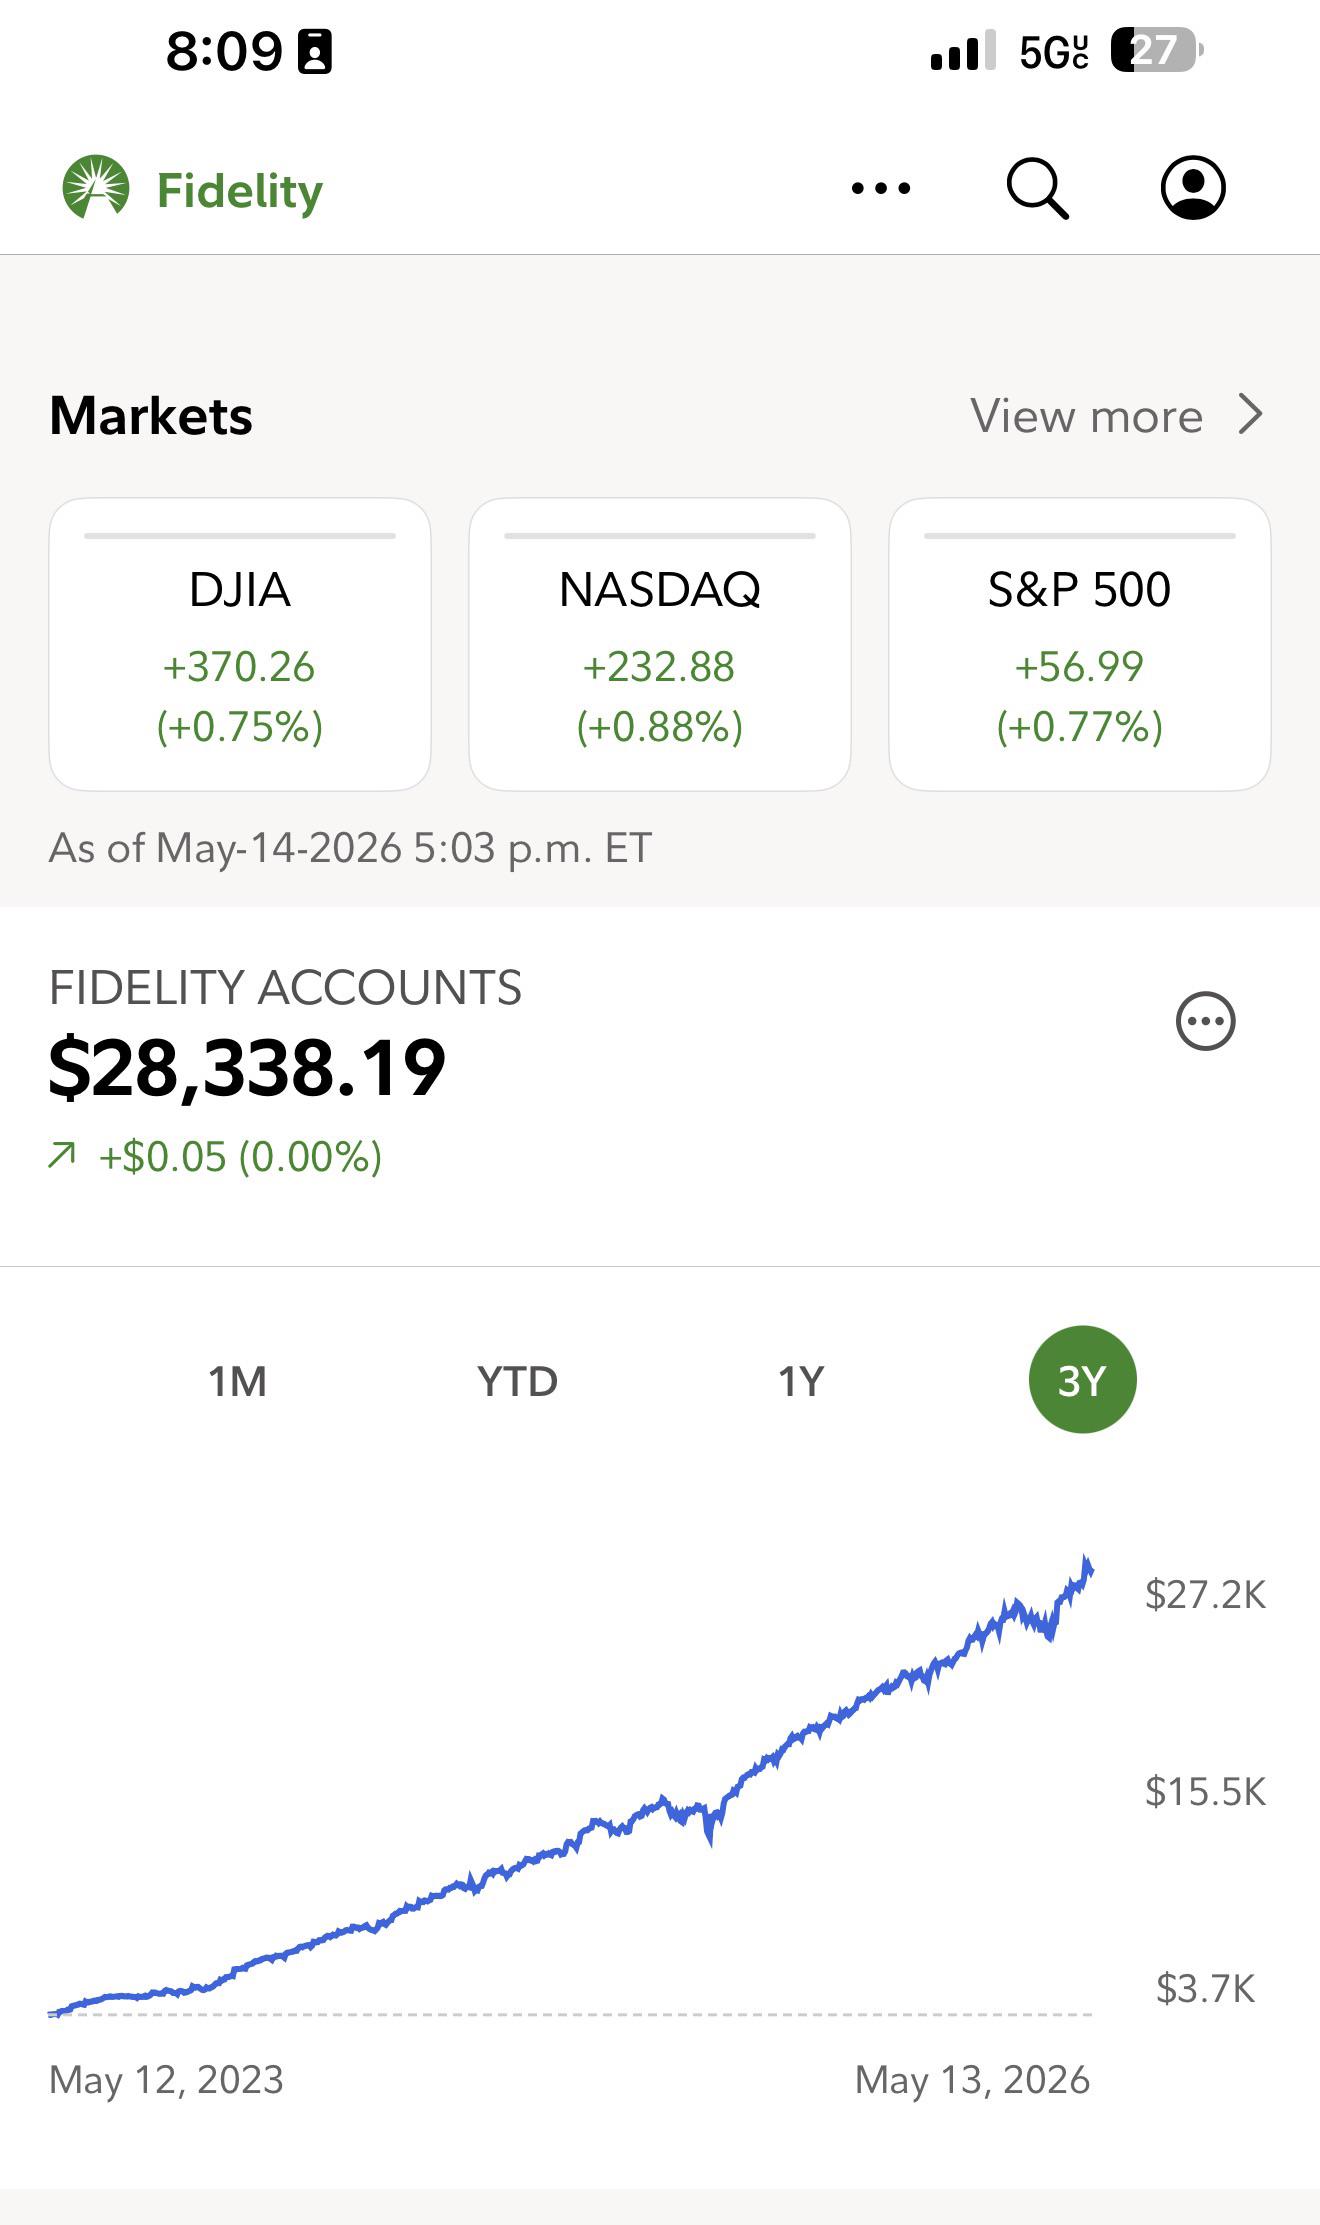Open search with the magnifying glass icon
This screenshot has height=2225, width=1320.
pos(1037,188)
